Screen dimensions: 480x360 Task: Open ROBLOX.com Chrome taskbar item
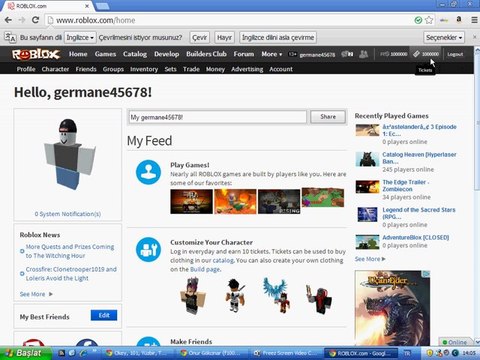[x=361, y=353]
